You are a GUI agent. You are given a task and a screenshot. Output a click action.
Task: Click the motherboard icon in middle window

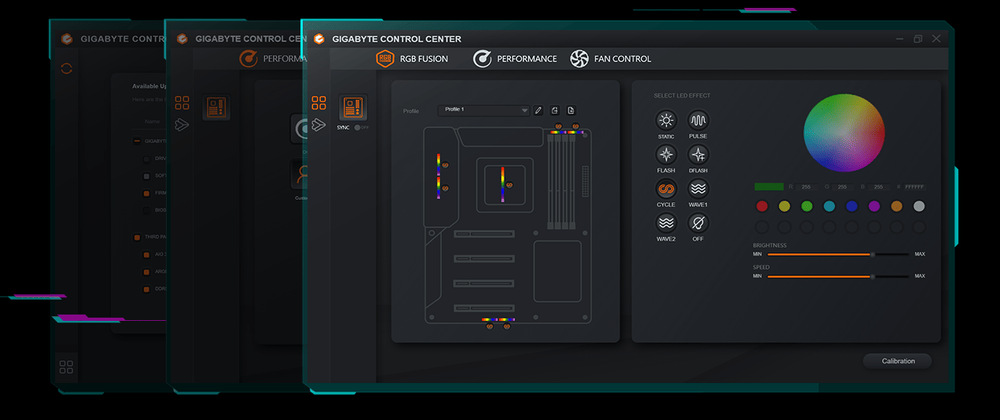click(216, 108)
